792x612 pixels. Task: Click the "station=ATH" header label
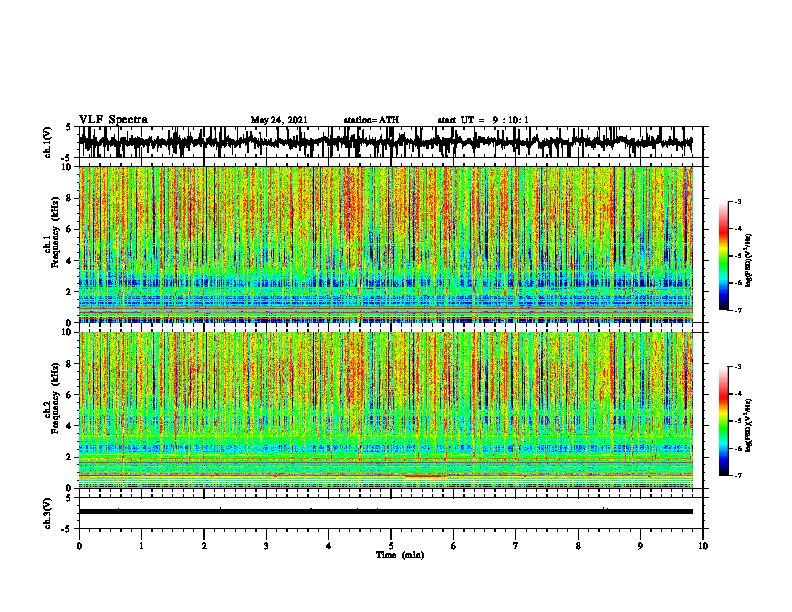click(371, 120)
